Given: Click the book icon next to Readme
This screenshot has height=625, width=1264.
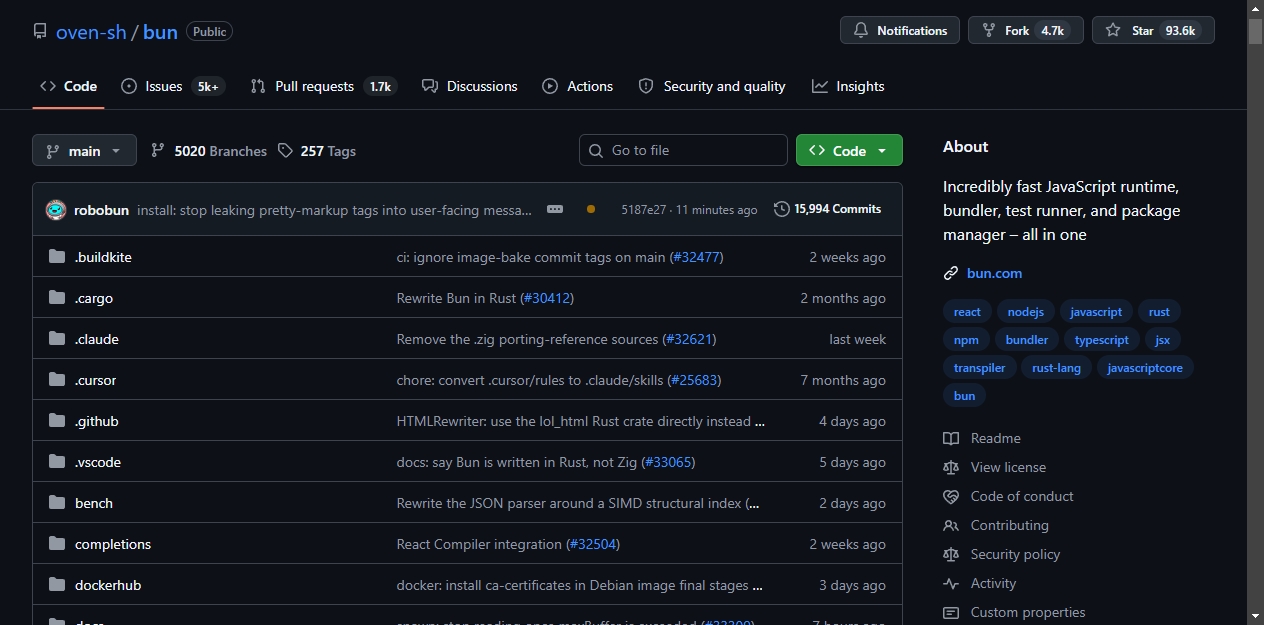Looking at the screenshot, I should pos(951,438).
